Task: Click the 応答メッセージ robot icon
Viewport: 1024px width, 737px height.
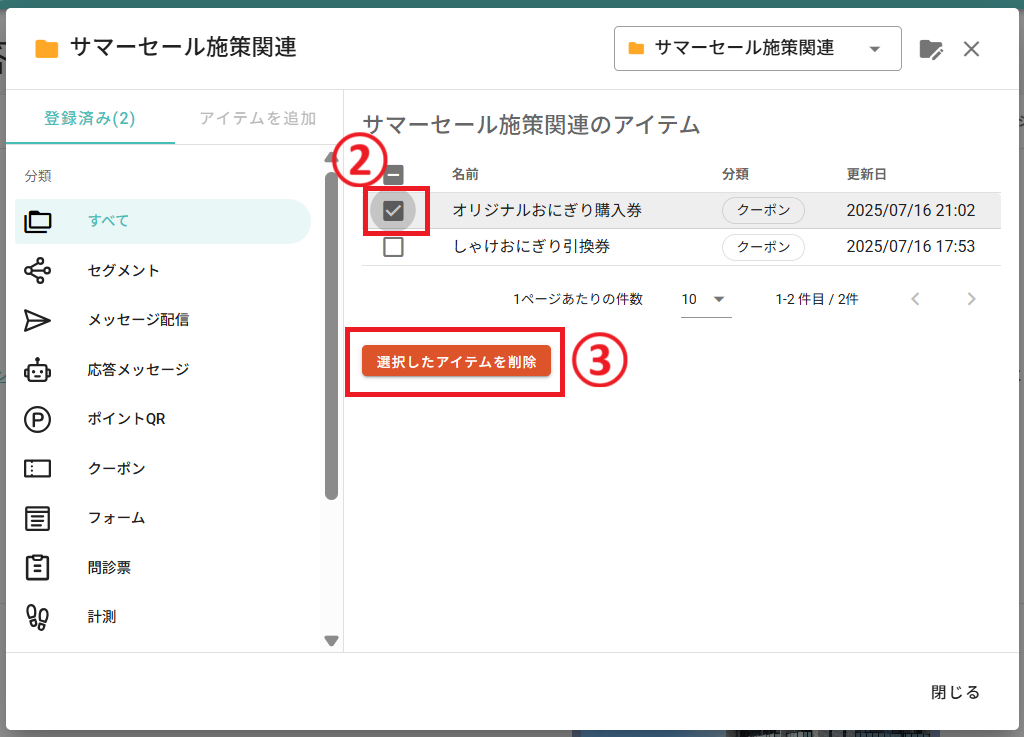Action: point(37,370)
